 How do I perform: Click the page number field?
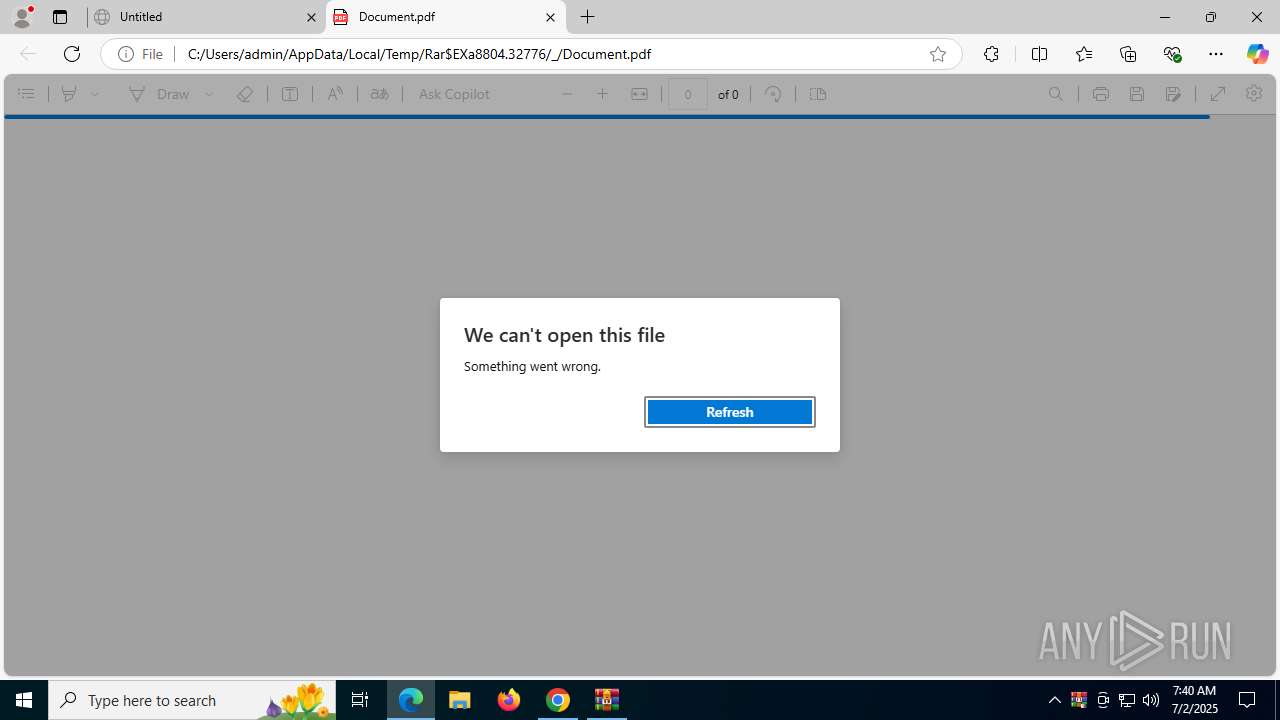[x=687, y=94]
